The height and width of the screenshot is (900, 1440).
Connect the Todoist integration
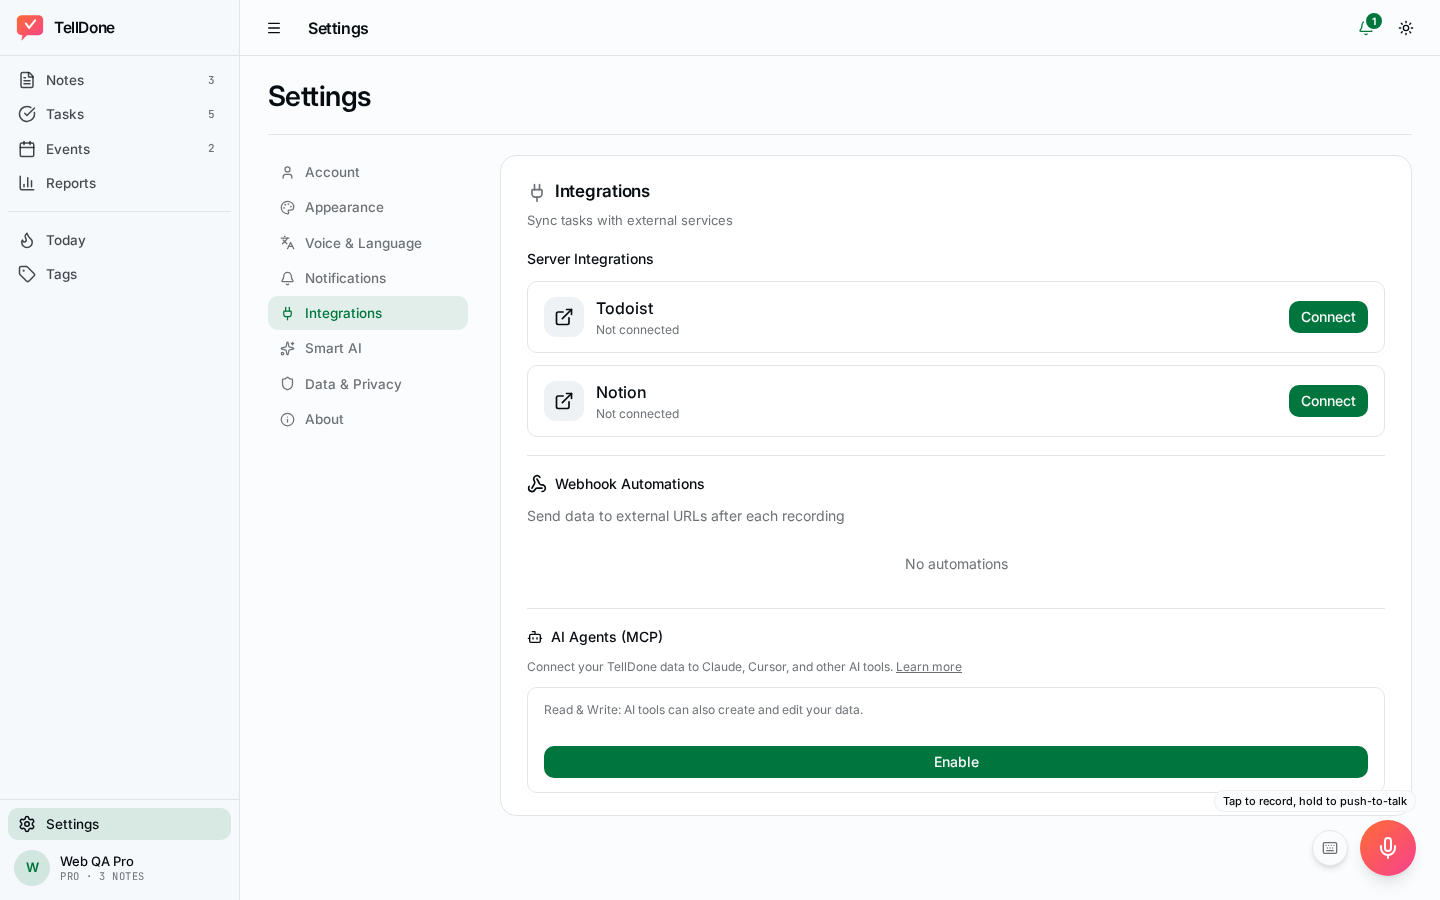pyautogui.click(x=1328, y=317)
